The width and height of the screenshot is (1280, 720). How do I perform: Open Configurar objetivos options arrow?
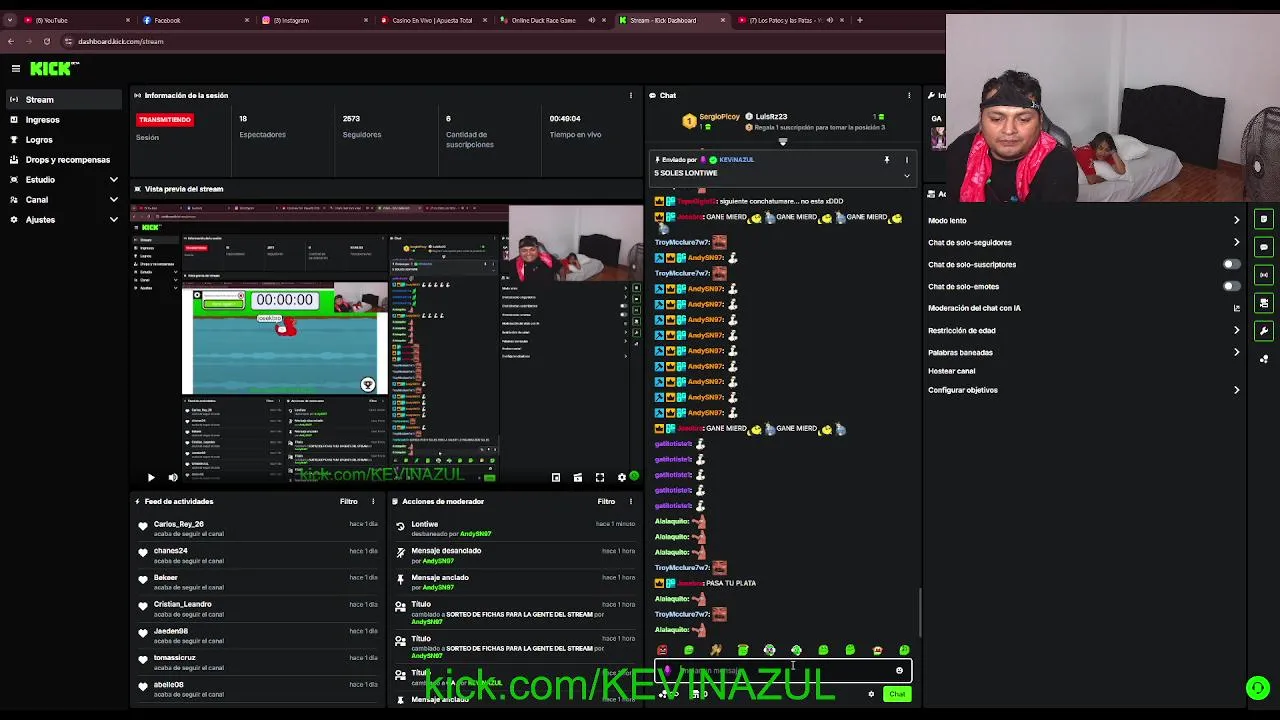coord(1237,390)
